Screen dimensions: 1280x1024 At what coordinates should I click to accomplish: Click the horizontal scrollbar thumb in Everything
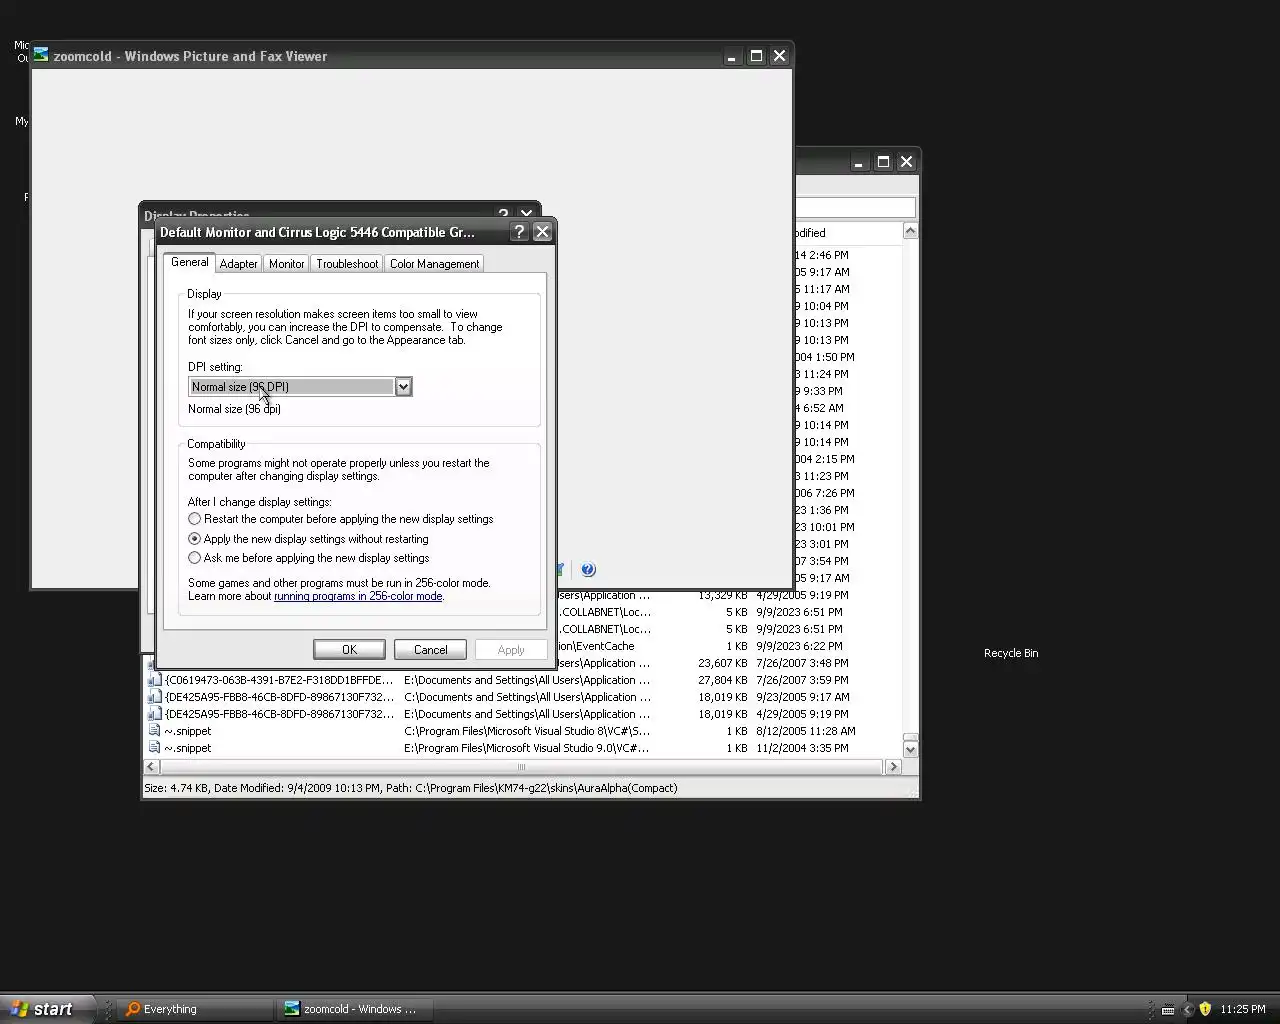pos(521,767)
